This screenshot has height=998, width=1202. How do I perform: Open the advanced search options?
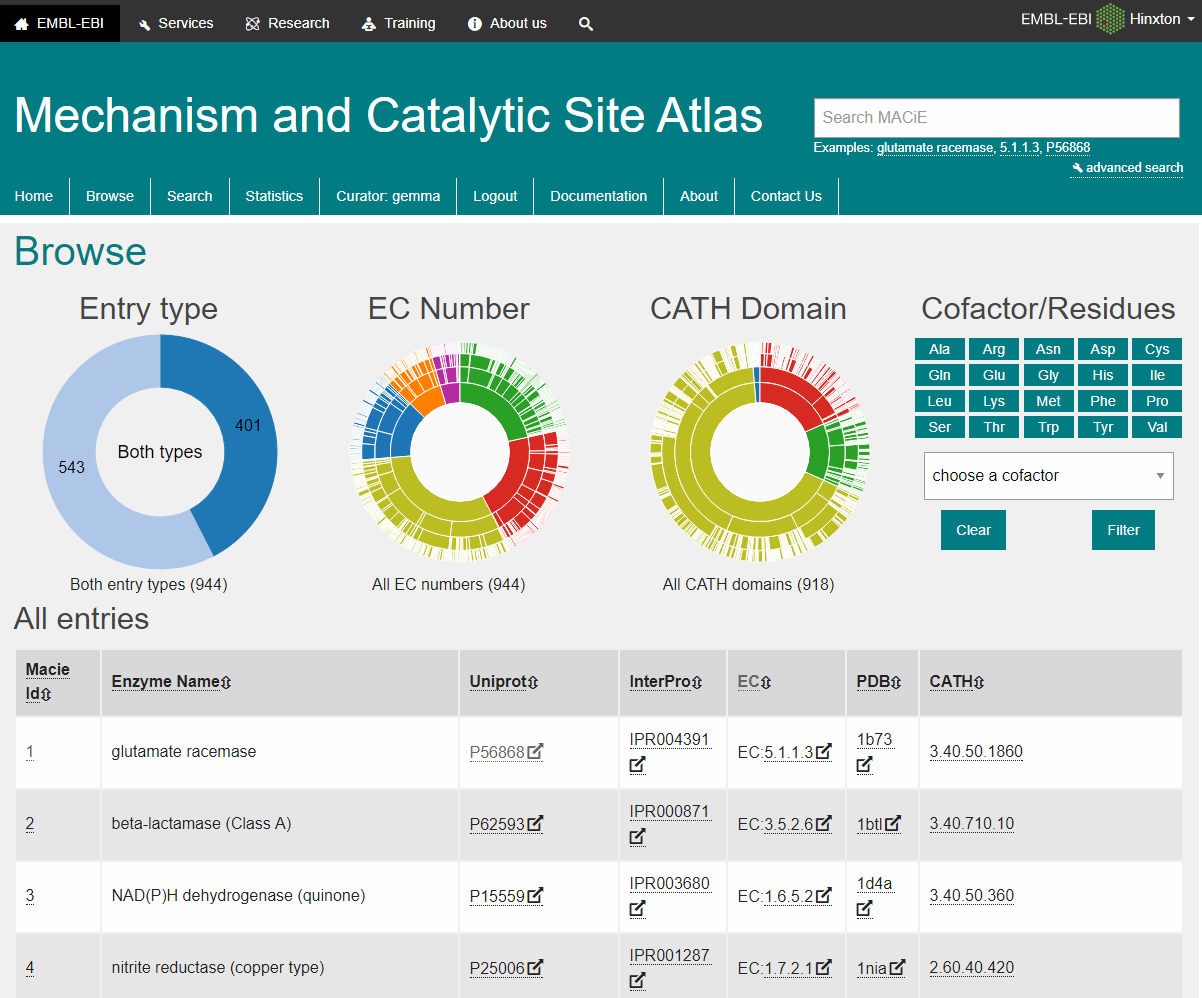click(1127, 168)
